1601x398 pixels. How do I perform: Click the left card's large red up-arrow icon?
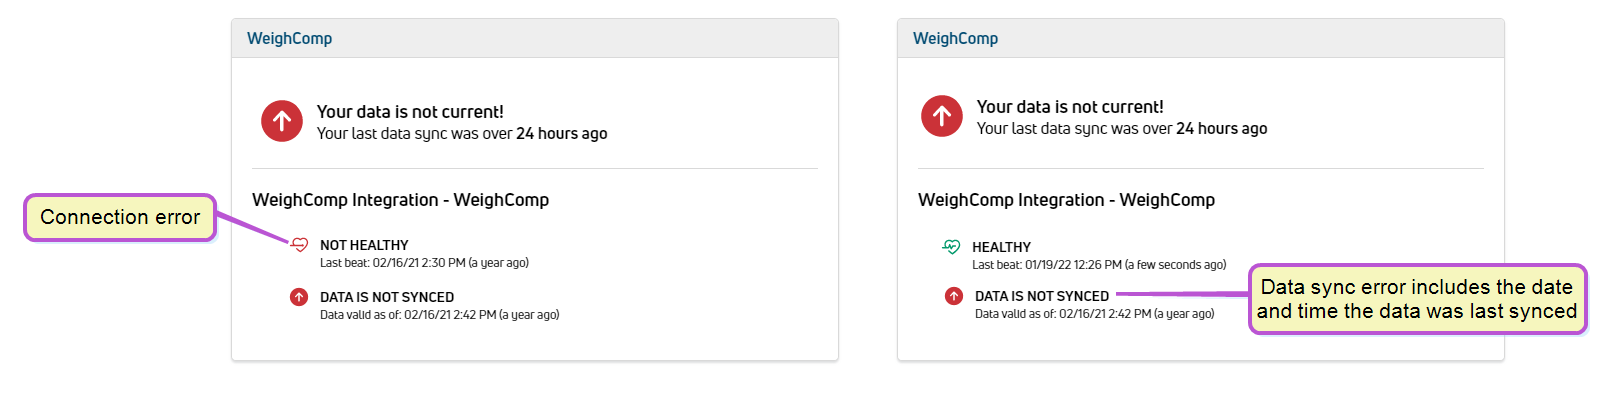282,121
